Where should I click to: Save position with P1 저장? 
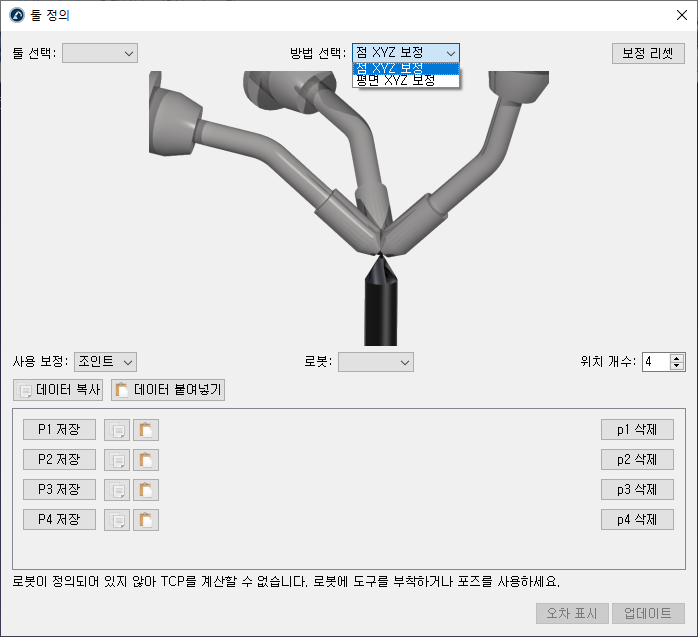[x=59, y=430]
